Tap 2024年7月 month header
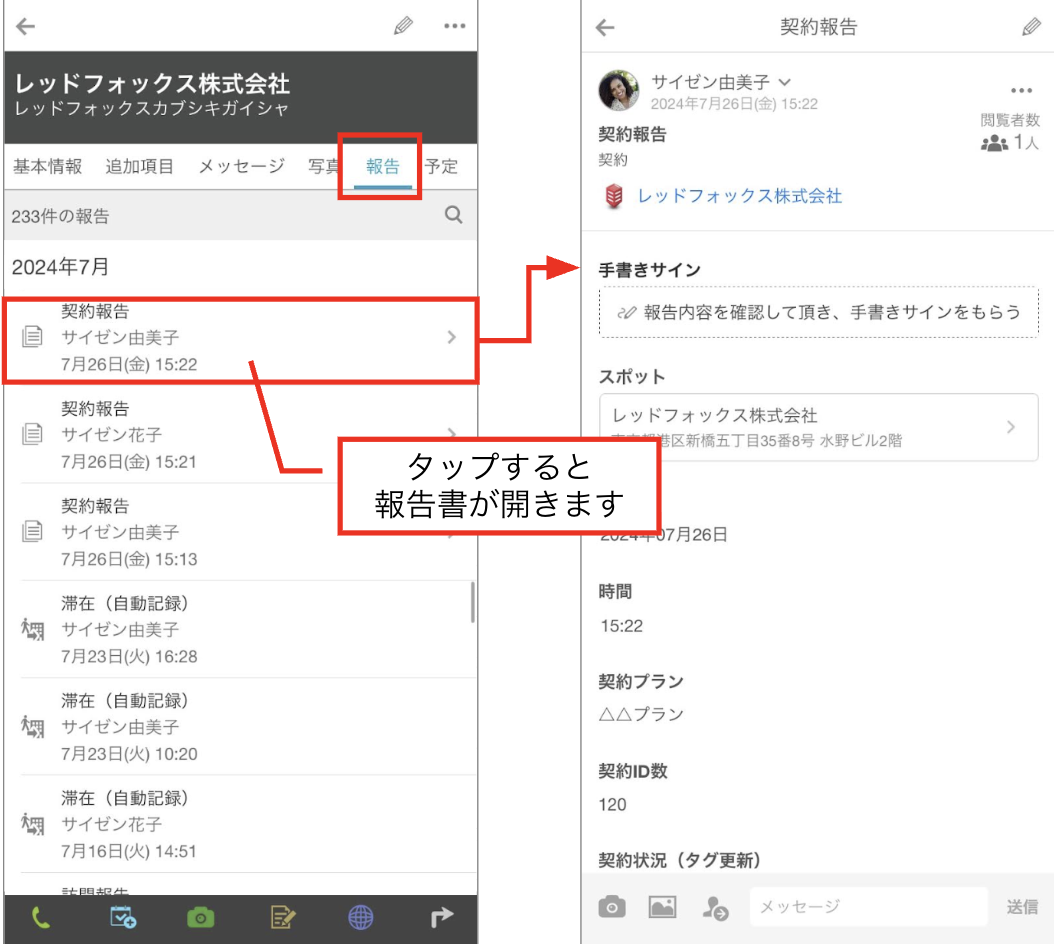Image resolution: width=1054 pixels, height=944 pixels. click(x=60, y=267)
